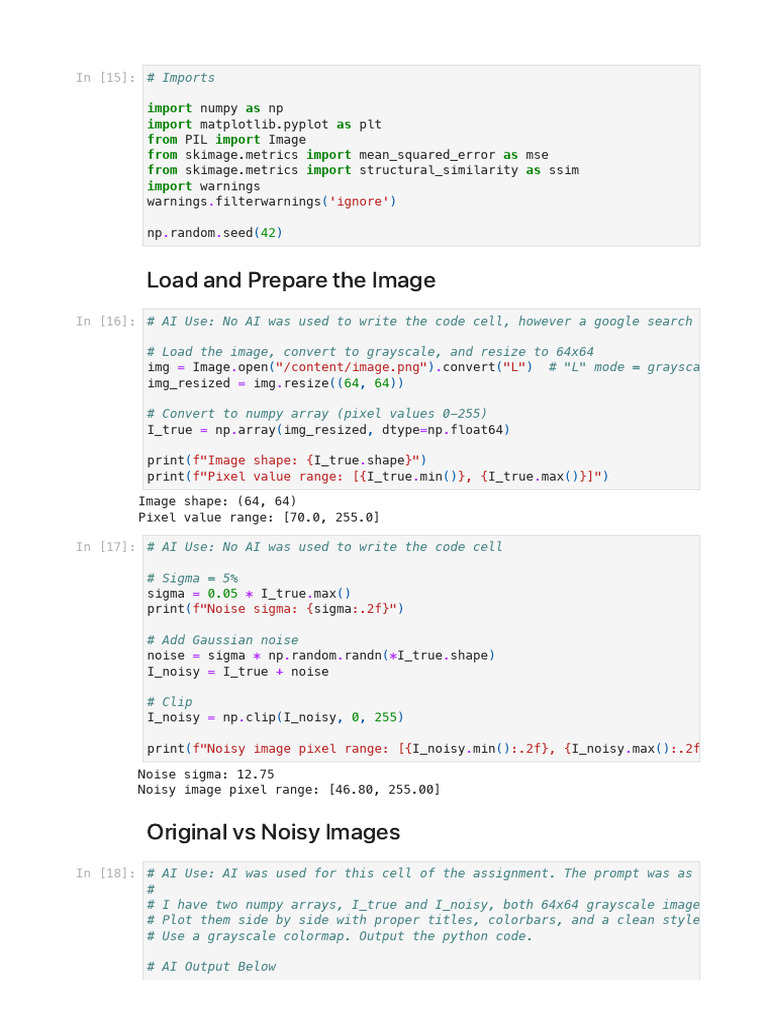This screenshot has width=768, height=1024.
Task: Click the print Pixel value range line
Action: (x=377, y=476)
